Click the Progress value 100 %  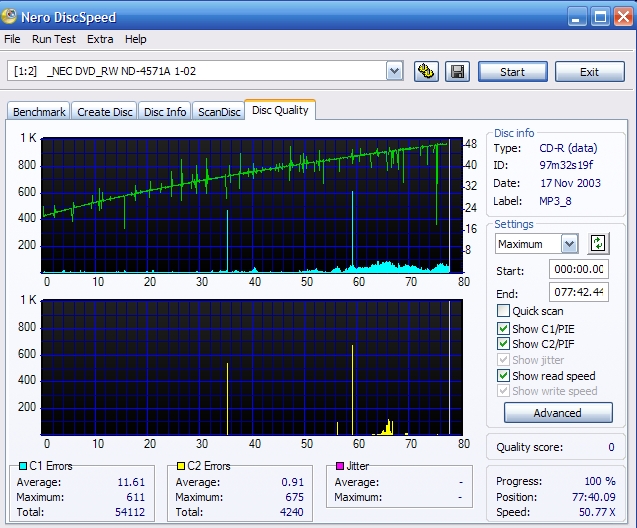[x=600, y=481]
